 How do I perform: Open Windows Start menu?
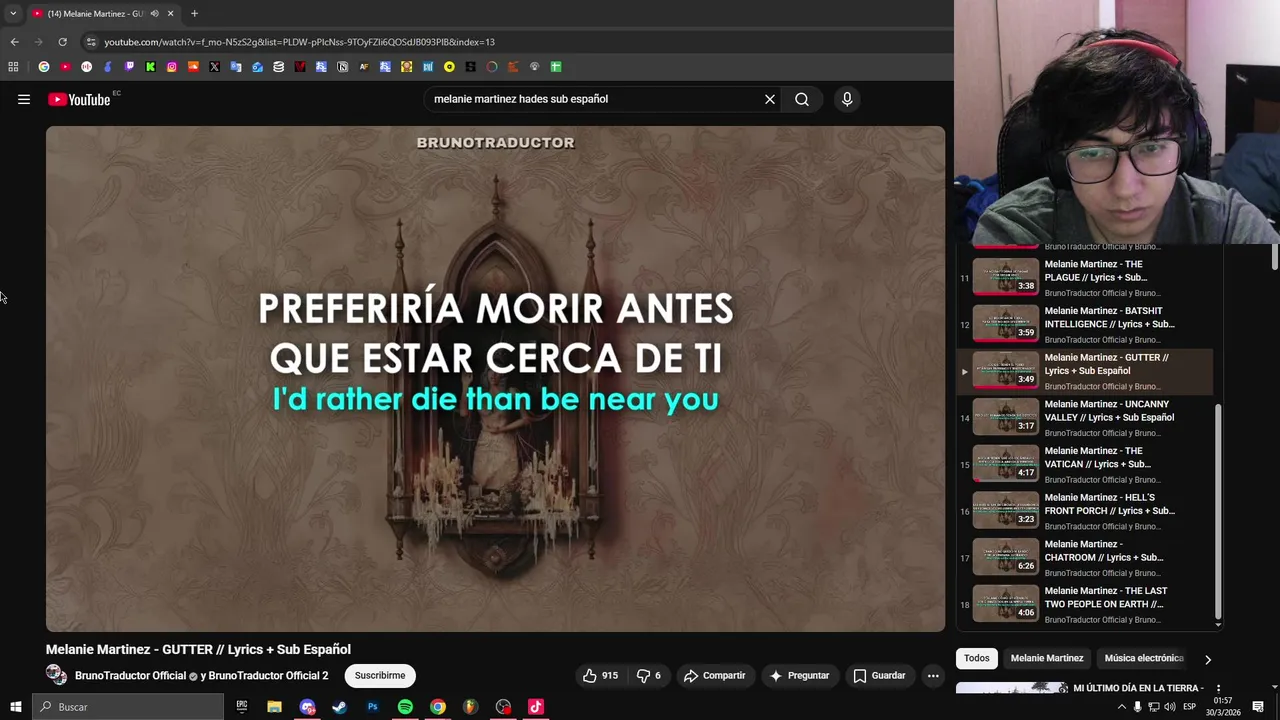point(15,707)
